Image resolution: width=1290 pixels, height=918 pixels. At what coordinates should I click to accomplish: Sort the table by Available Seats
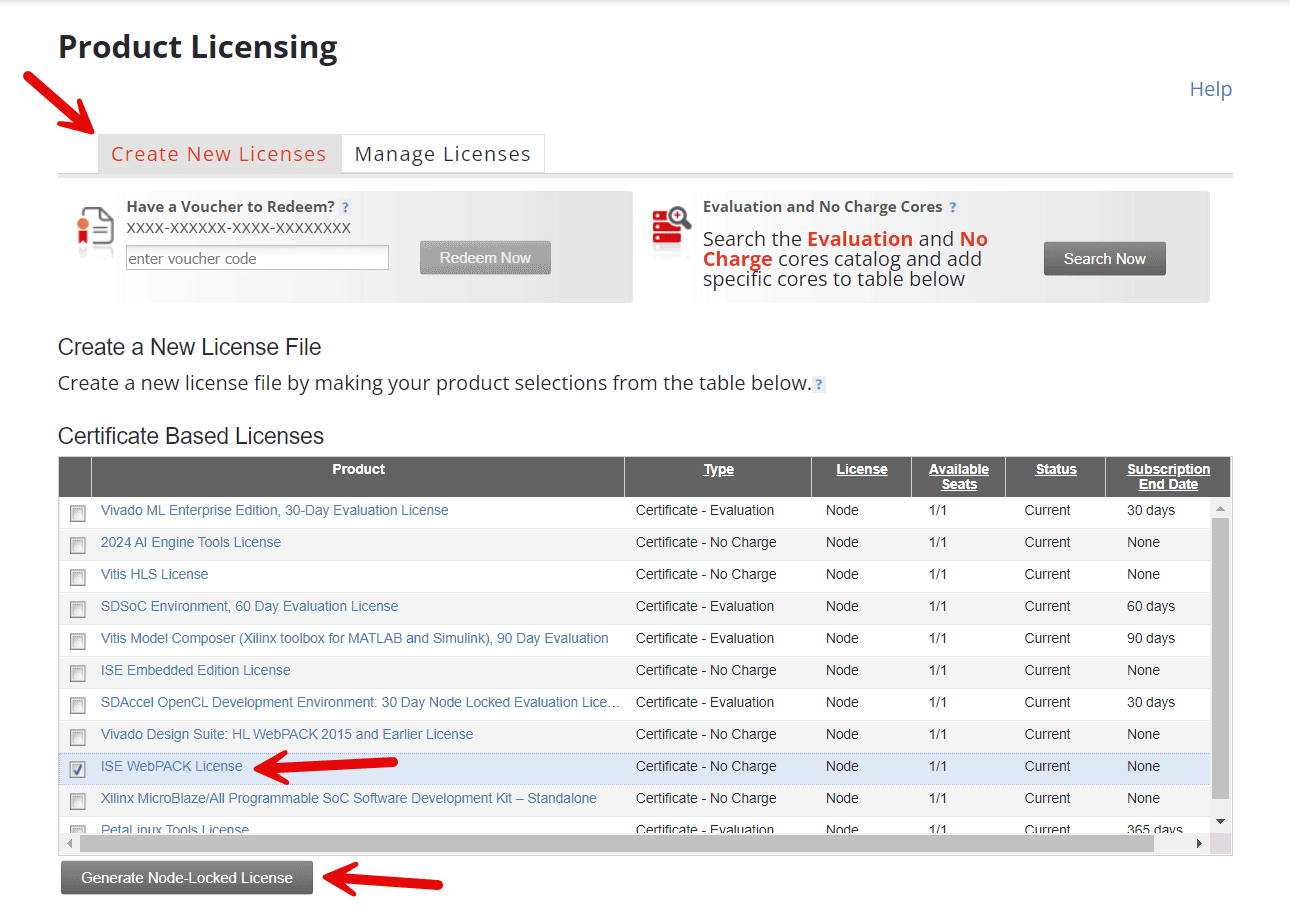point(957,476)
